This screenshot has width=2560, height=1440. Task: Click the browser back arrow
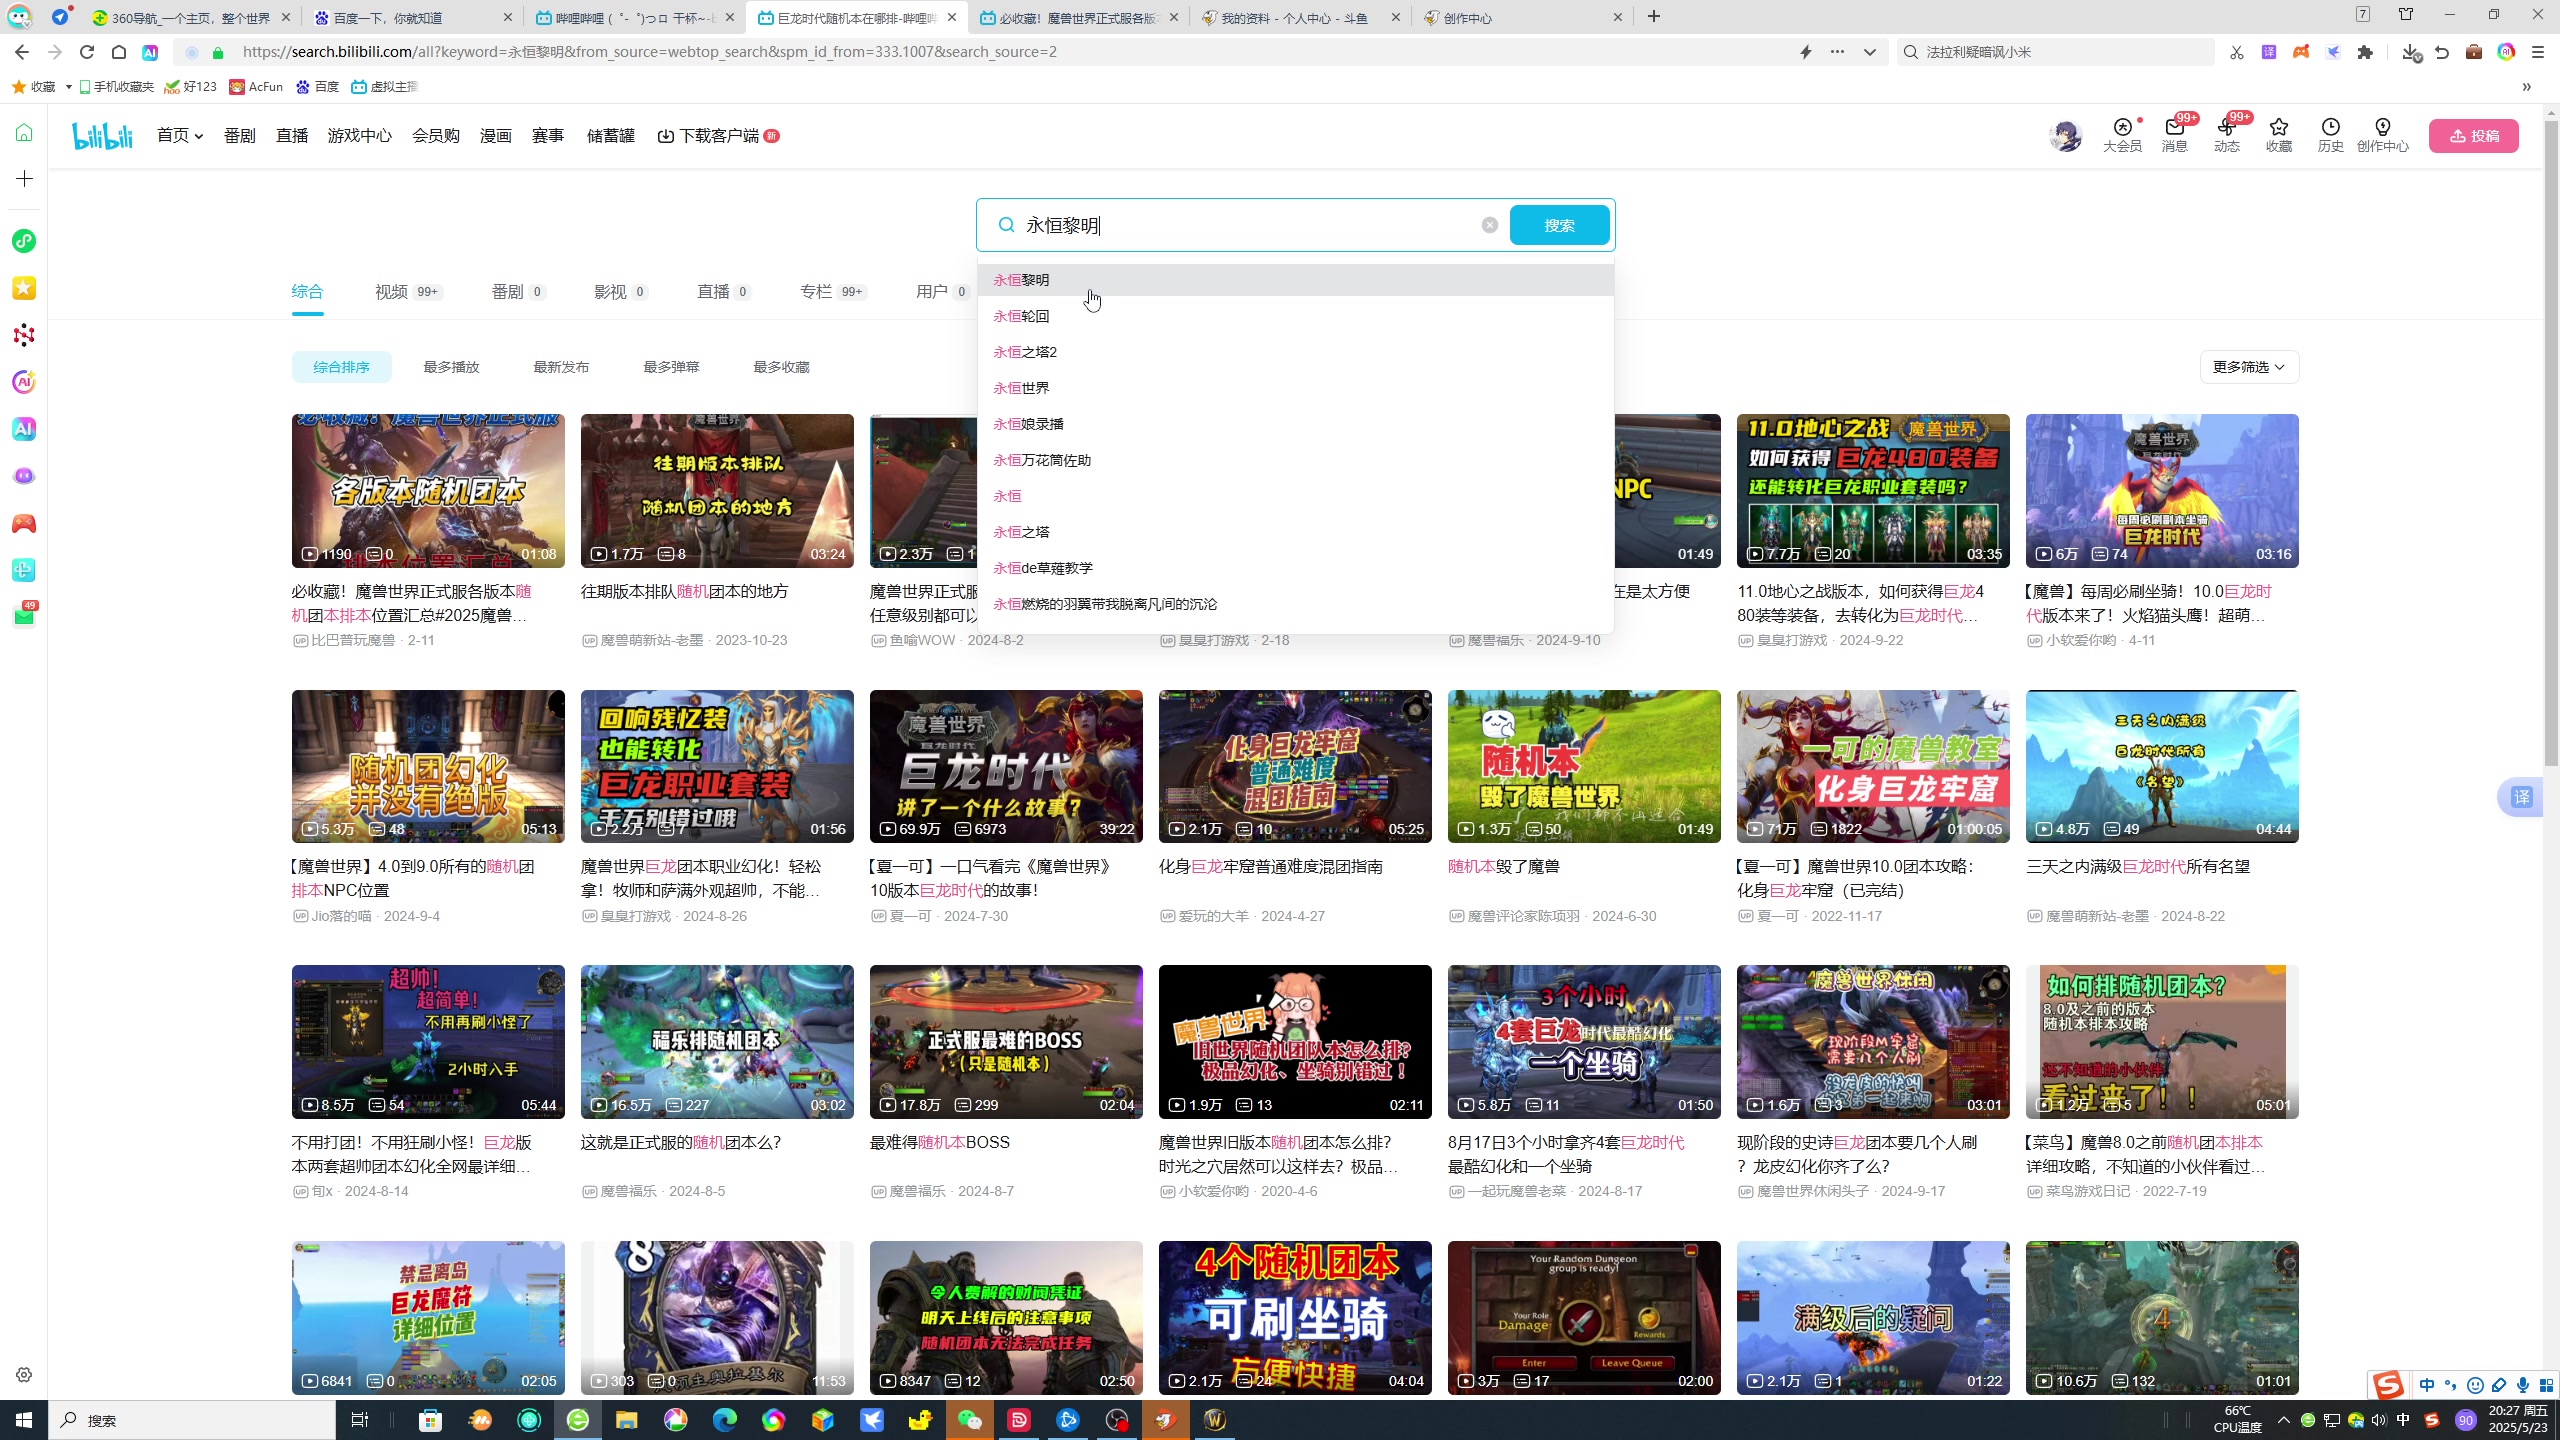22,52
